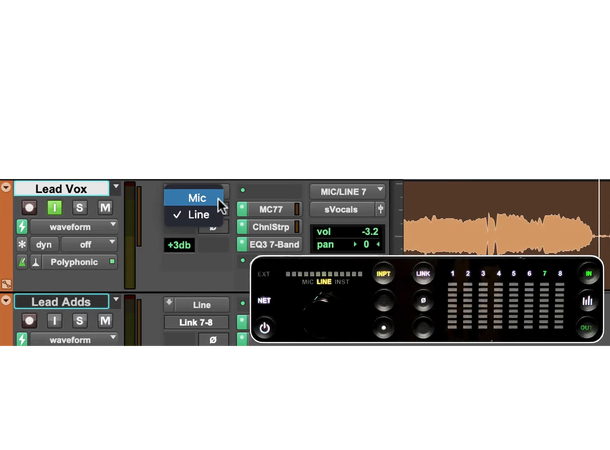610x450 pixels.
Task: Open the EQ3 7-Band insert plugin
Action: coord(274,244)
